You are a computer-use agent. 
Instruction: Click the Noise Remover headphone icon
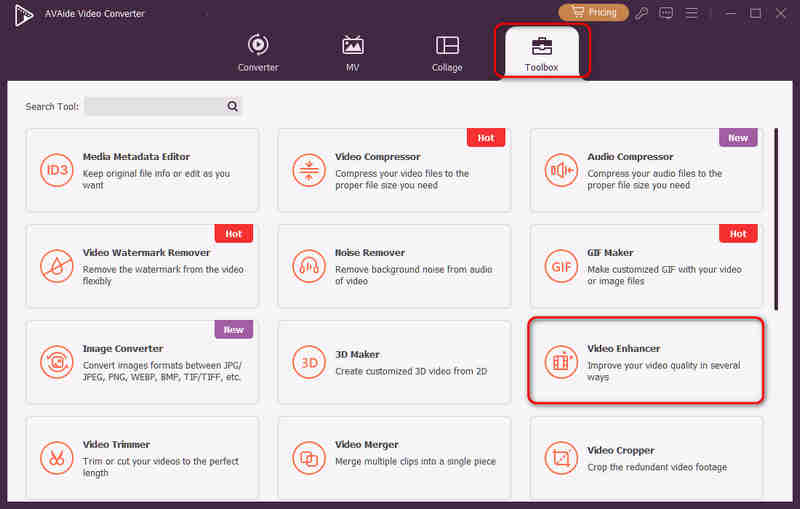coord(309,266)
